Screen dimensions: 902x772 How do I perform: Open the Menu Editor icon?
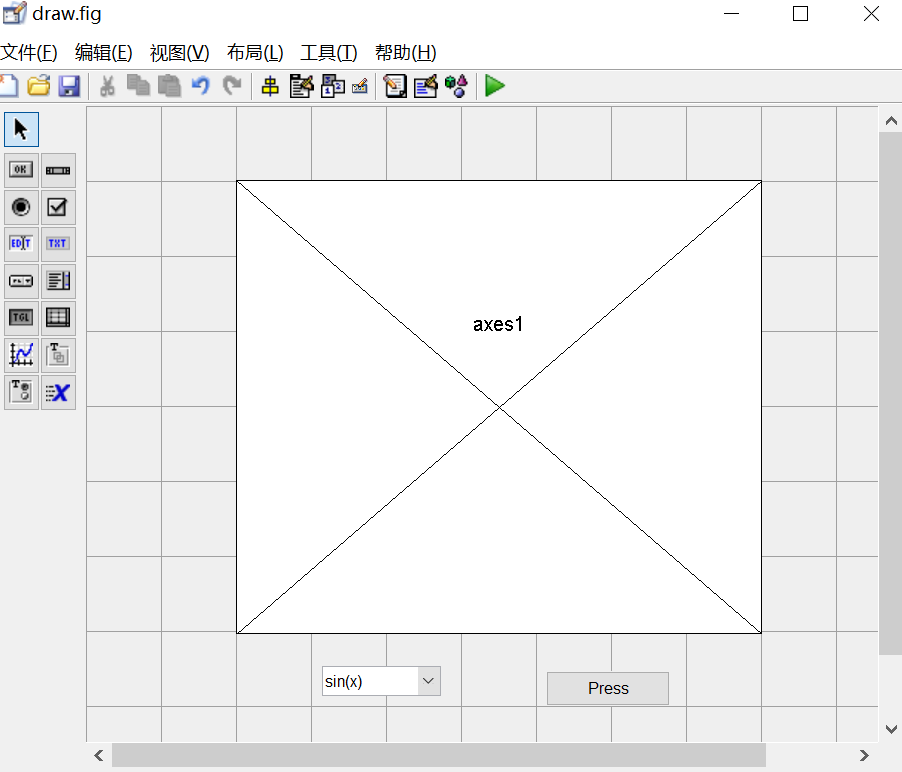(x=301, y=86)
